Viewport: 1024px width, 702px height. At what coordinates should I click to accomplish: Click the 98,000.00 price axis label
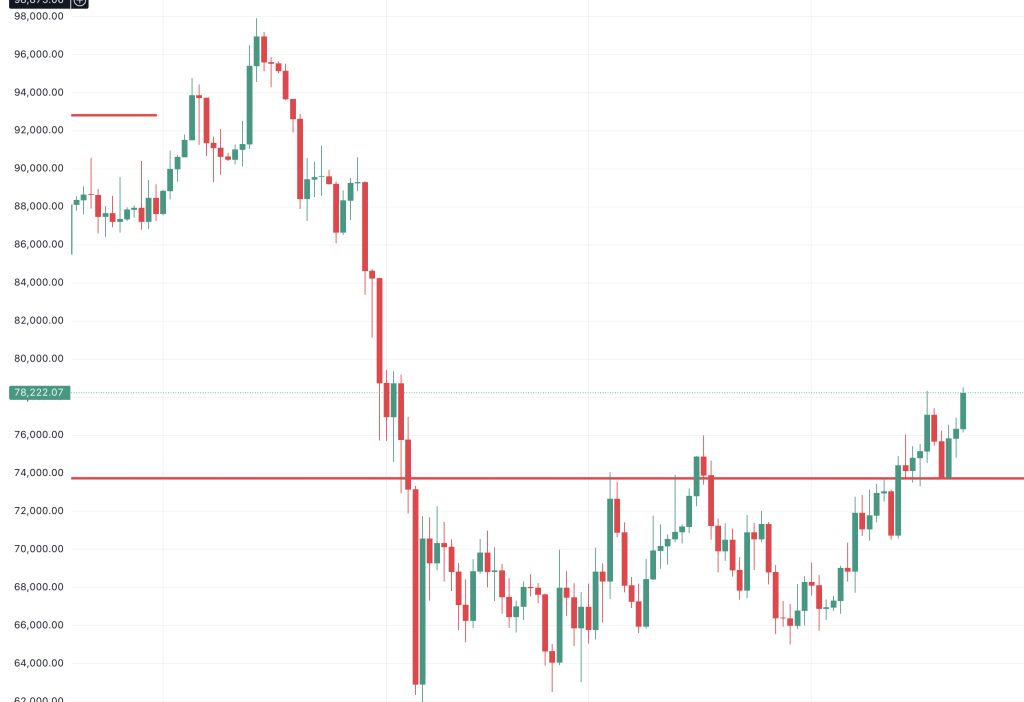39,16
